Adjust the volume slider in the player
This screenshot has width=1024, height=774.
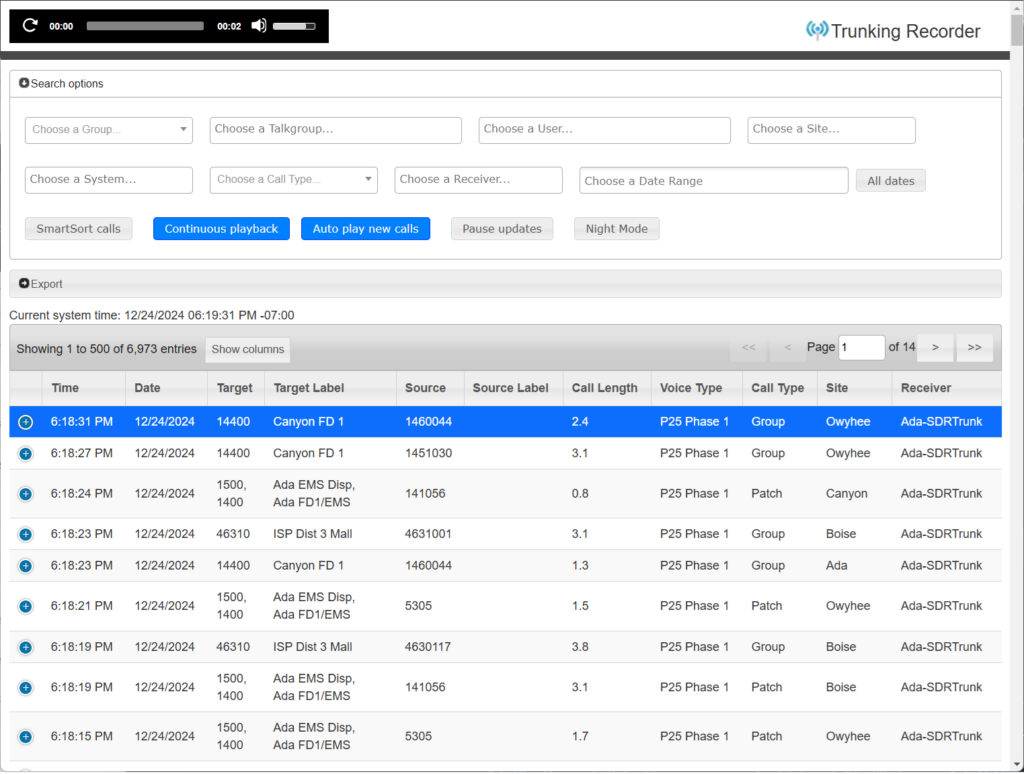(x=294, y=26)
